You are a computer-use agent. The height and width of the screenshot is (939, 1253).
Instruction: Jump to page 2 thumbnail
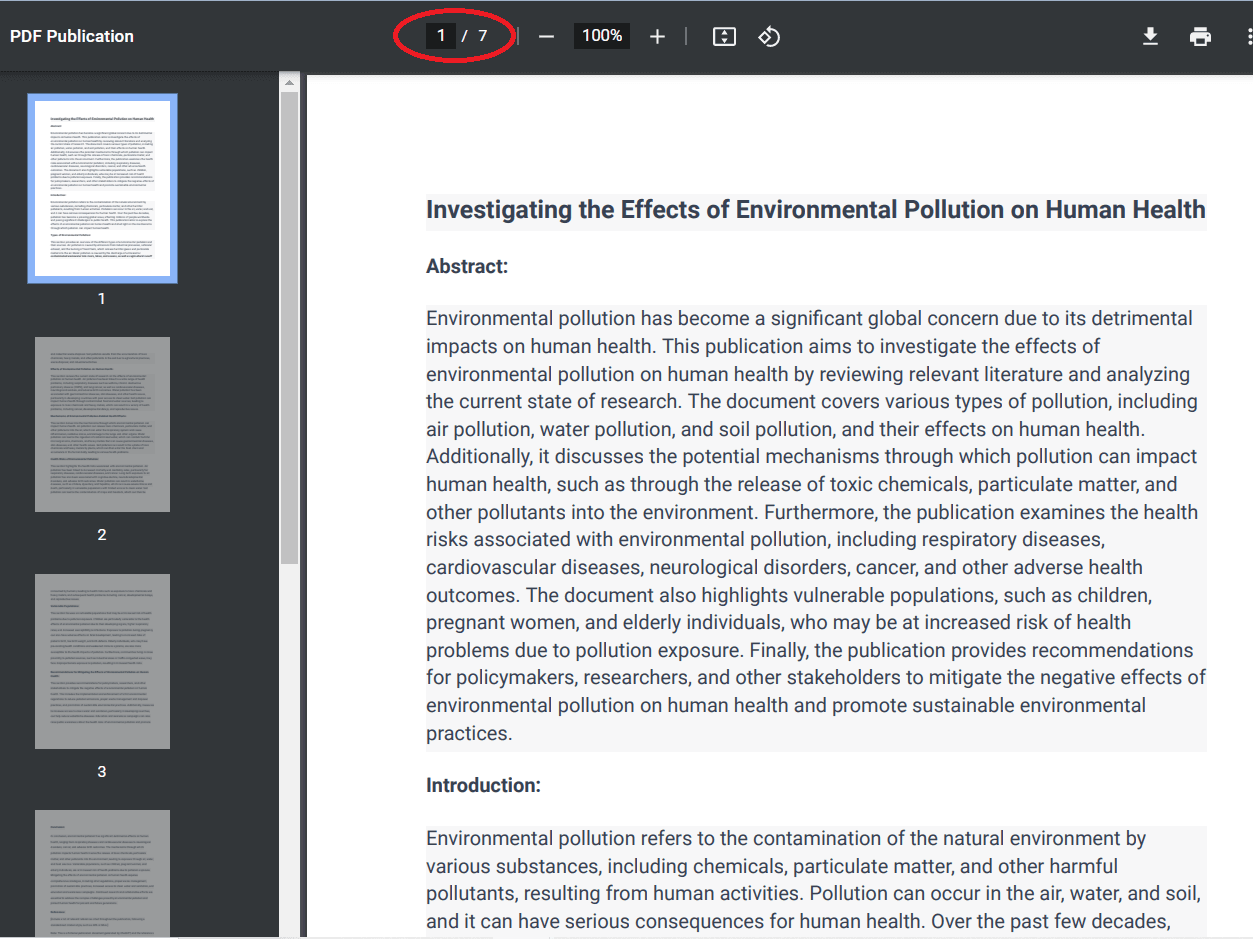102,424
